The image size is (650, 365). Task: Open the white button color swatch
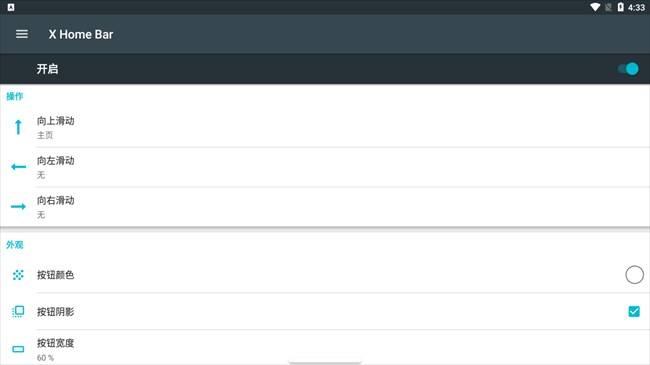click(x=634, y=275)
